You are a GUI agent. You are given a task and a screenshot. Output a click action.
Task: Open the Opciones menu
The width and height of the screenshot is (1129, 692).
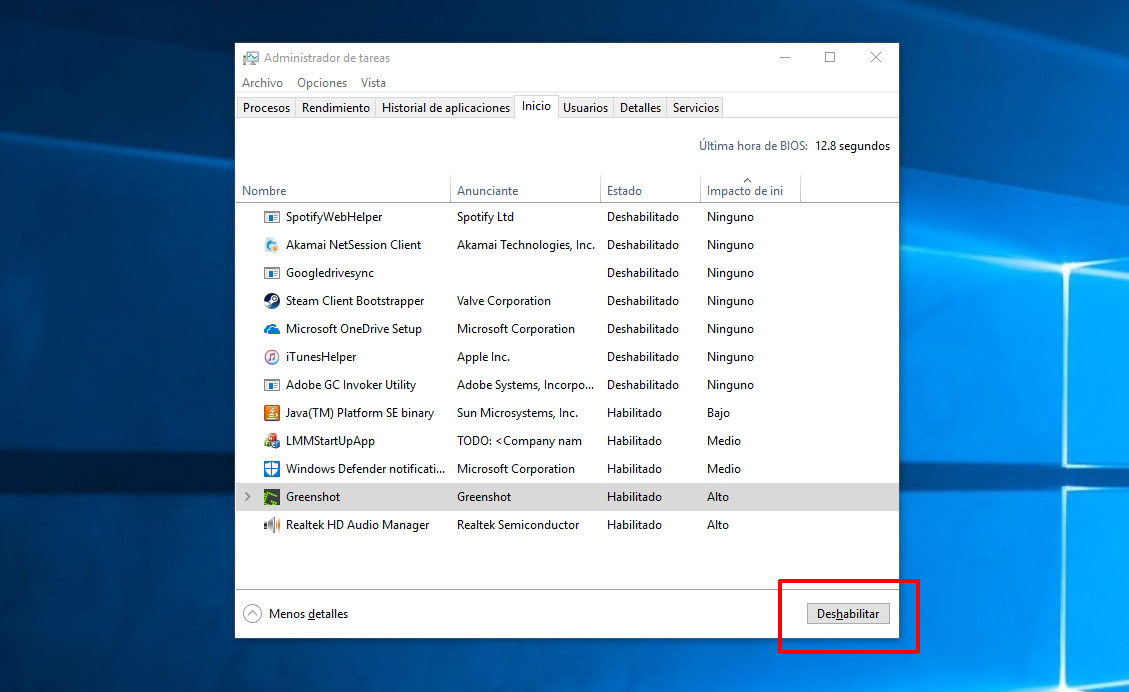pyautogui.click(x=321, y=82)
